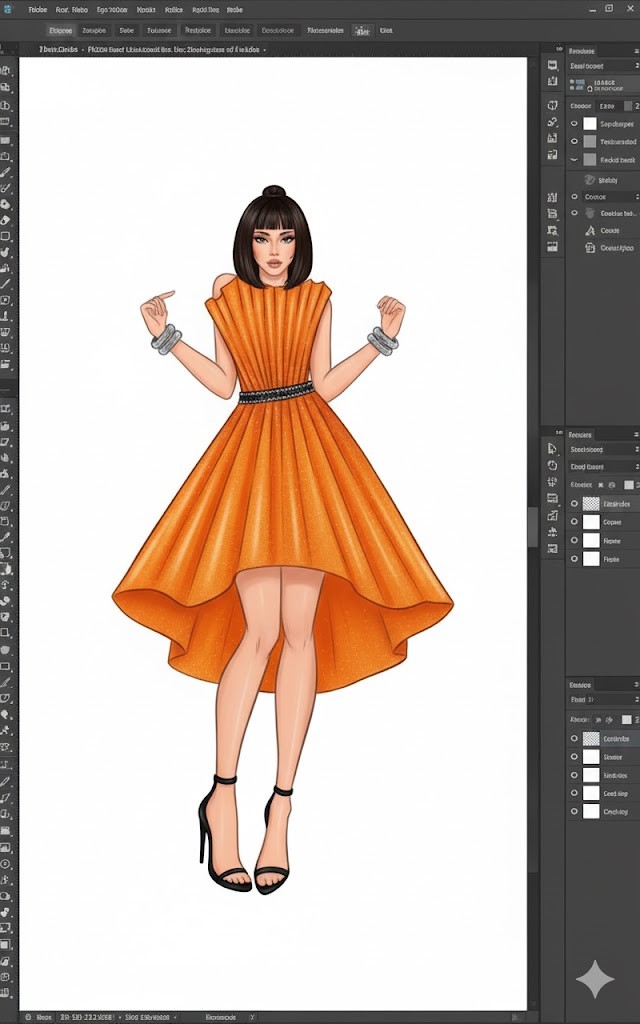Image resolution: width=640 pixels, height=1024 pixels.
Task: Open the clock-shaped history icon in right strip
Action: coord(552,466)
